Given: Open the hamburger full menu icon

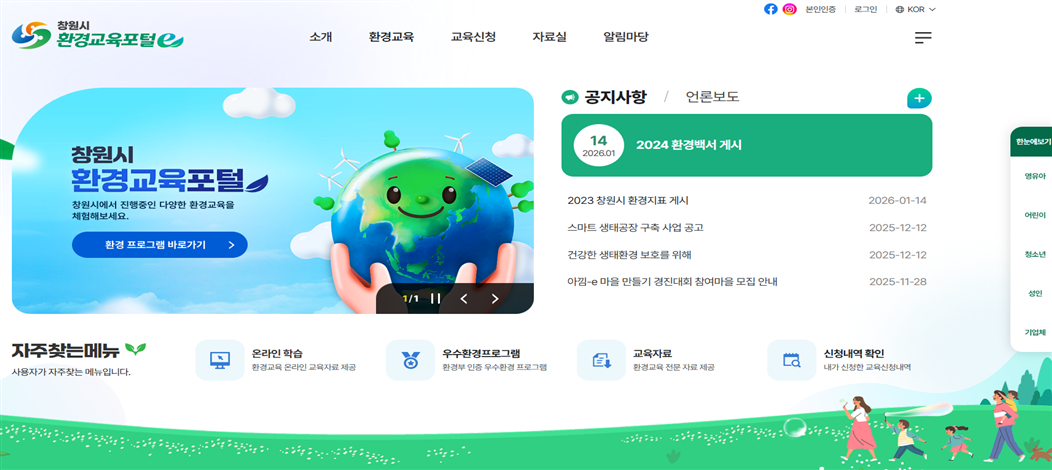Looking at the screenshot, I should click(x=923, y=38).
